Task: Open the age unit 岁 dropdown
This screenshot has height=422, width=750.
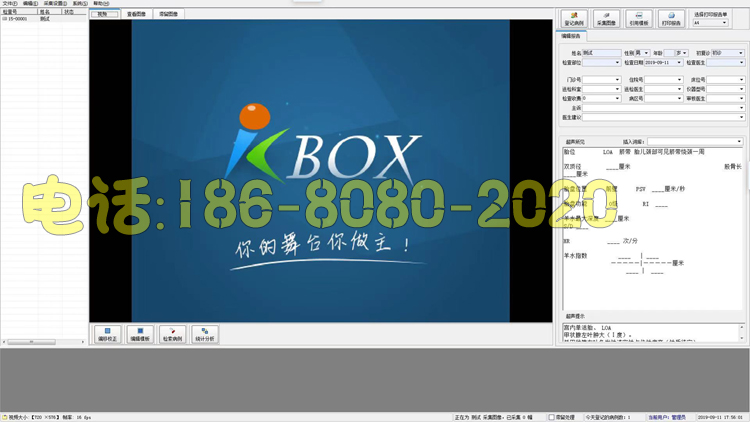Action: tap(684, 53)
